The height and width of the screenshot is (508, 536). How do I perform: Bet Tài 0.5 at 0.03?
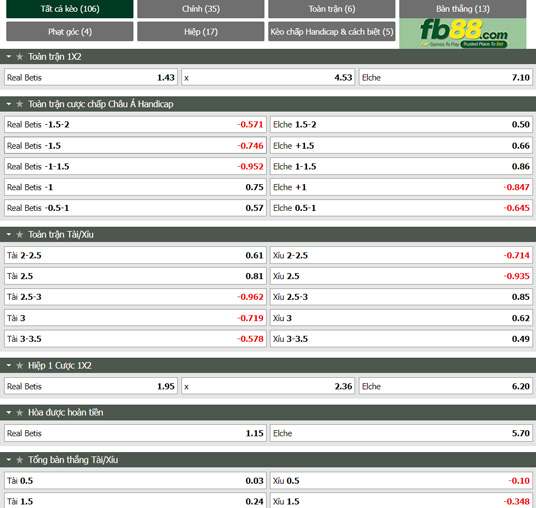(x=135, y=481)
